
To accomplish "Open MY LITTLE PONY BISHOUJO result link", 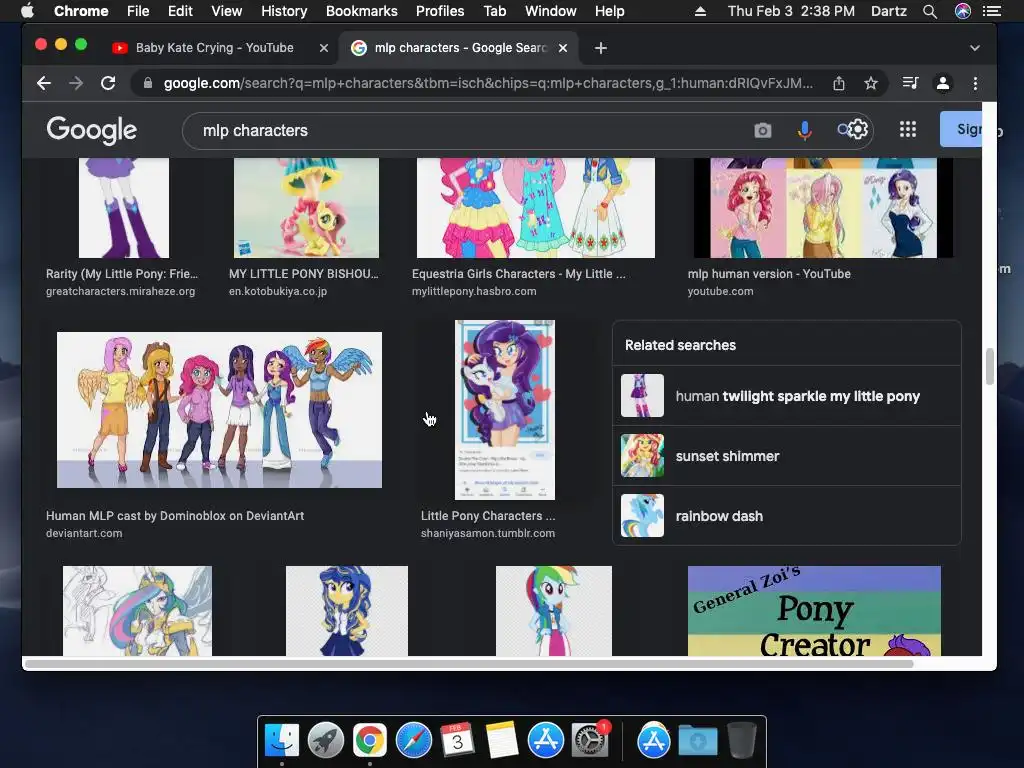I will (x=304, y=274).
